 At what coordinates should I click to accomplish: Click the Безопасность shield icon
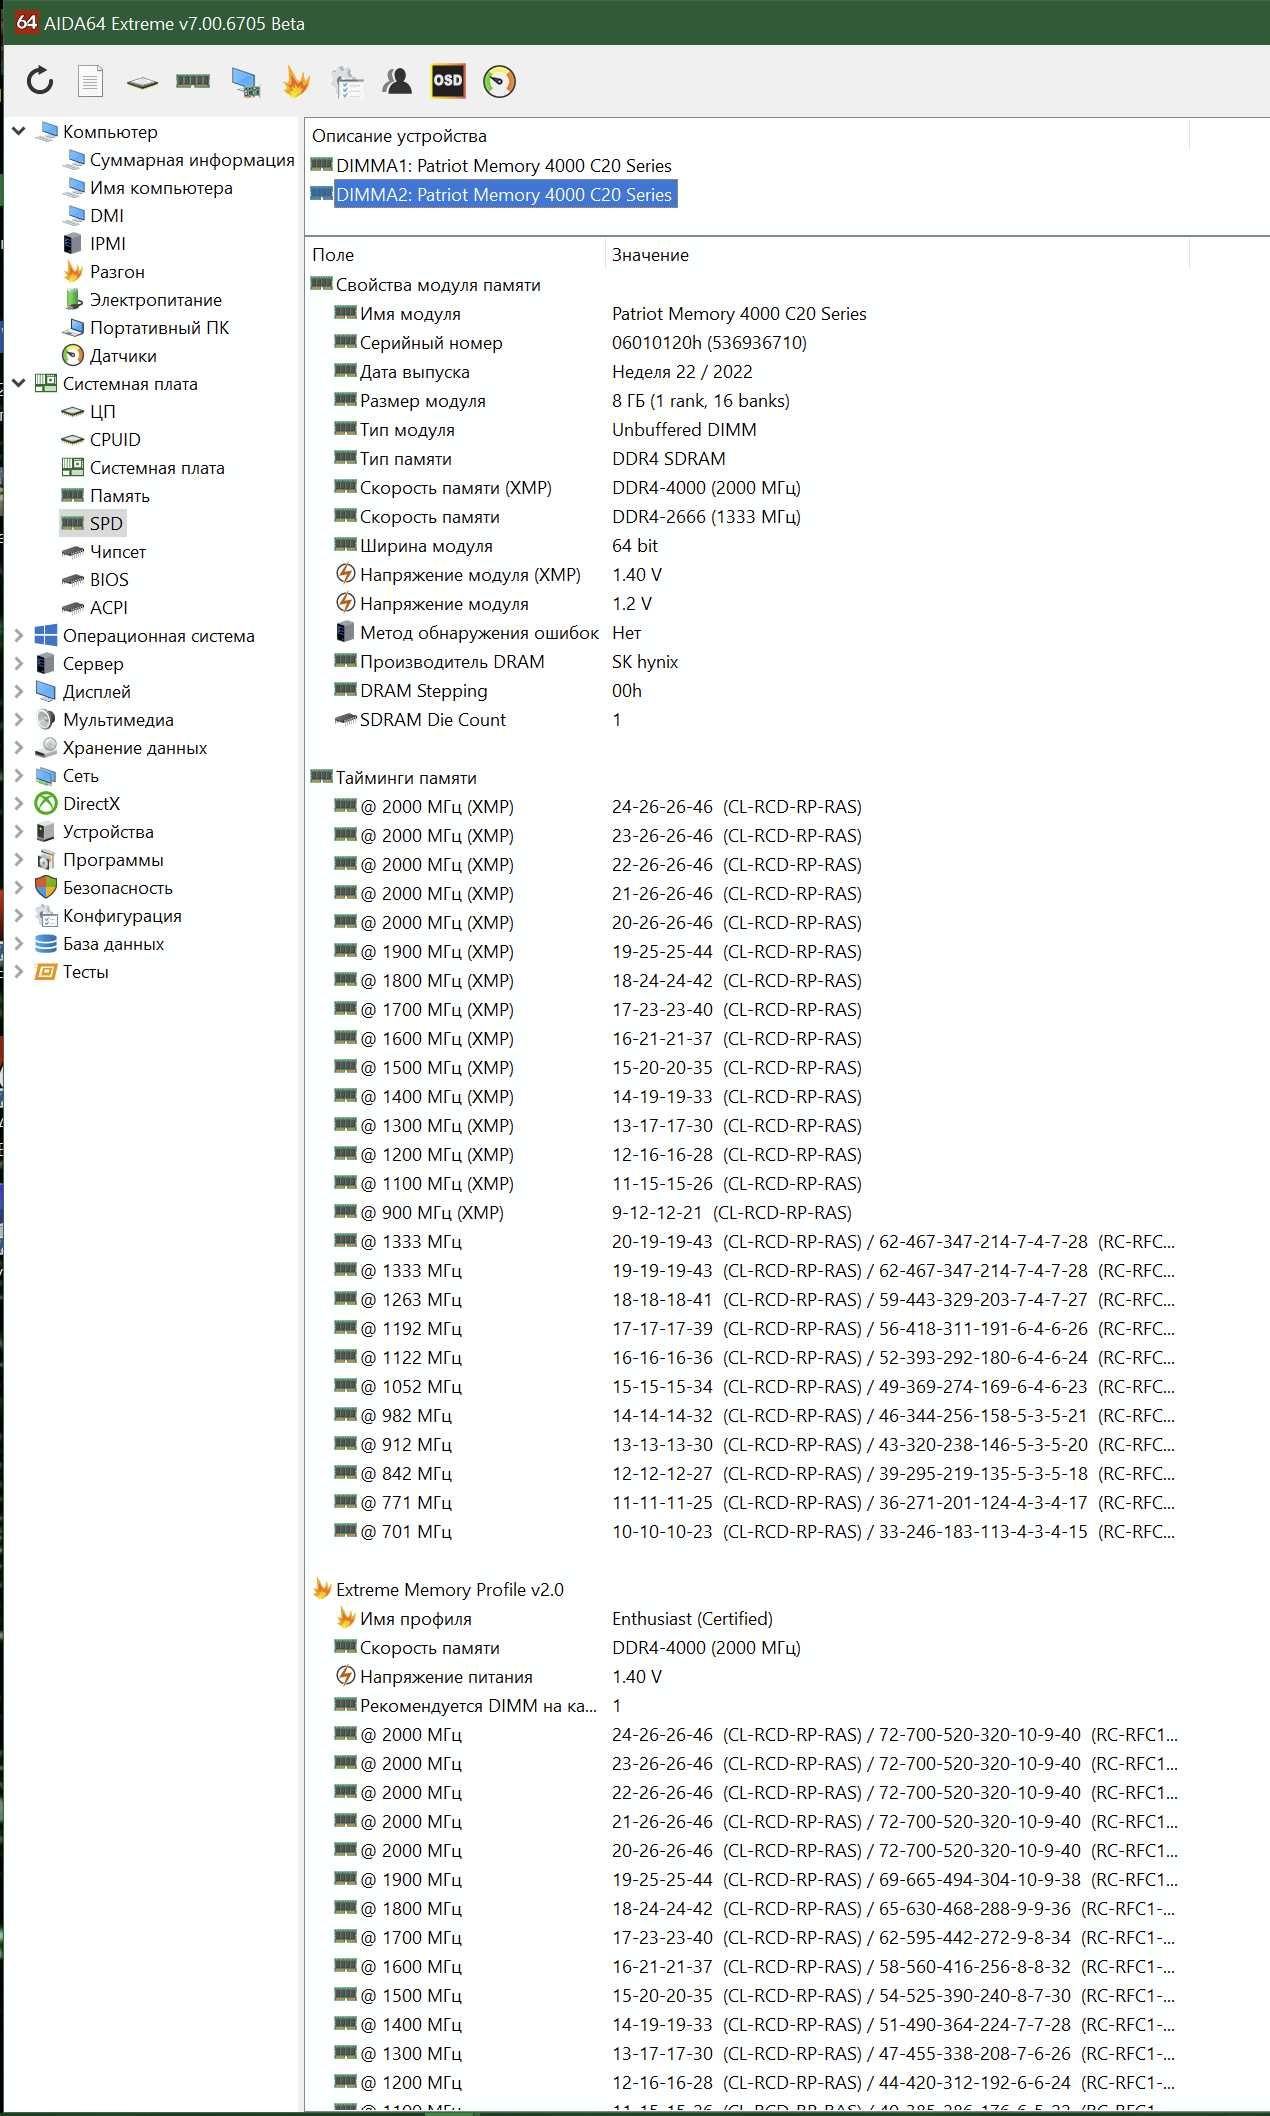[46, 888]
